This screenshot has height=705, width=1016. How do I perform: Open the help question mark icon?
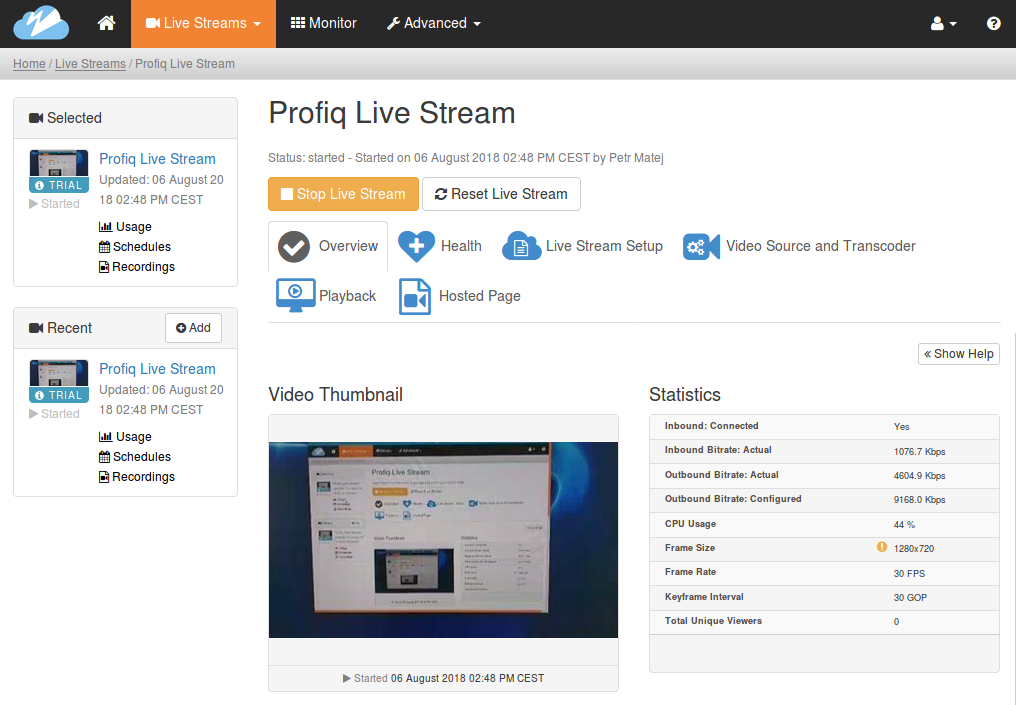(x=993, y=23)
